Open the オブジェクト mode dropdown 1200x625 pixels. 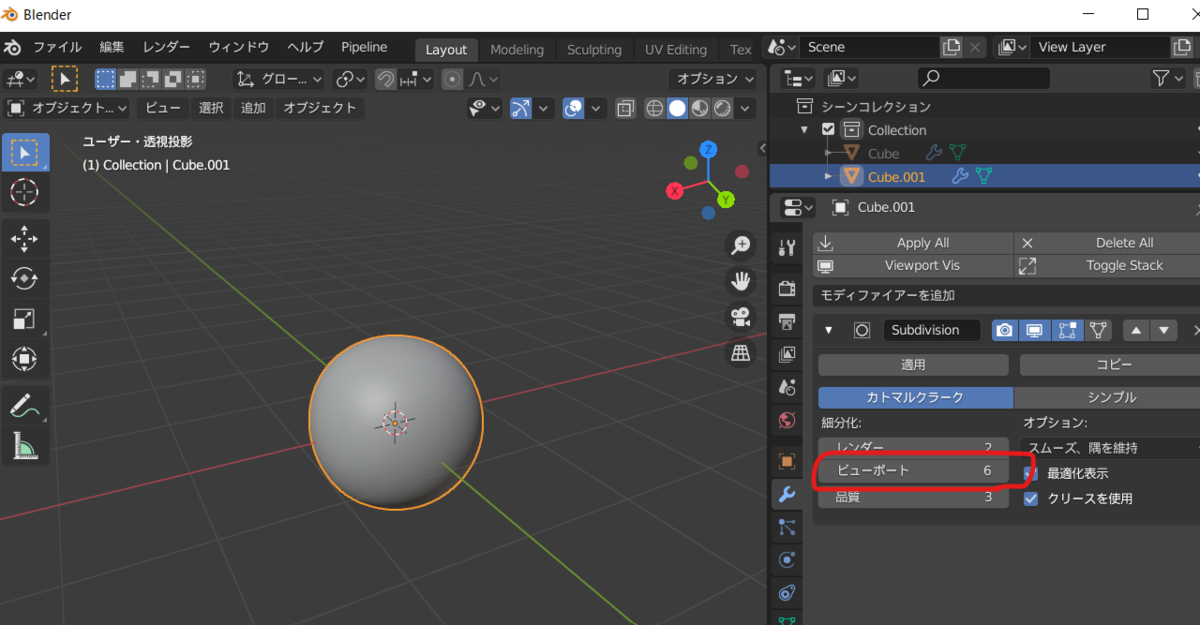tap(66, 108)
